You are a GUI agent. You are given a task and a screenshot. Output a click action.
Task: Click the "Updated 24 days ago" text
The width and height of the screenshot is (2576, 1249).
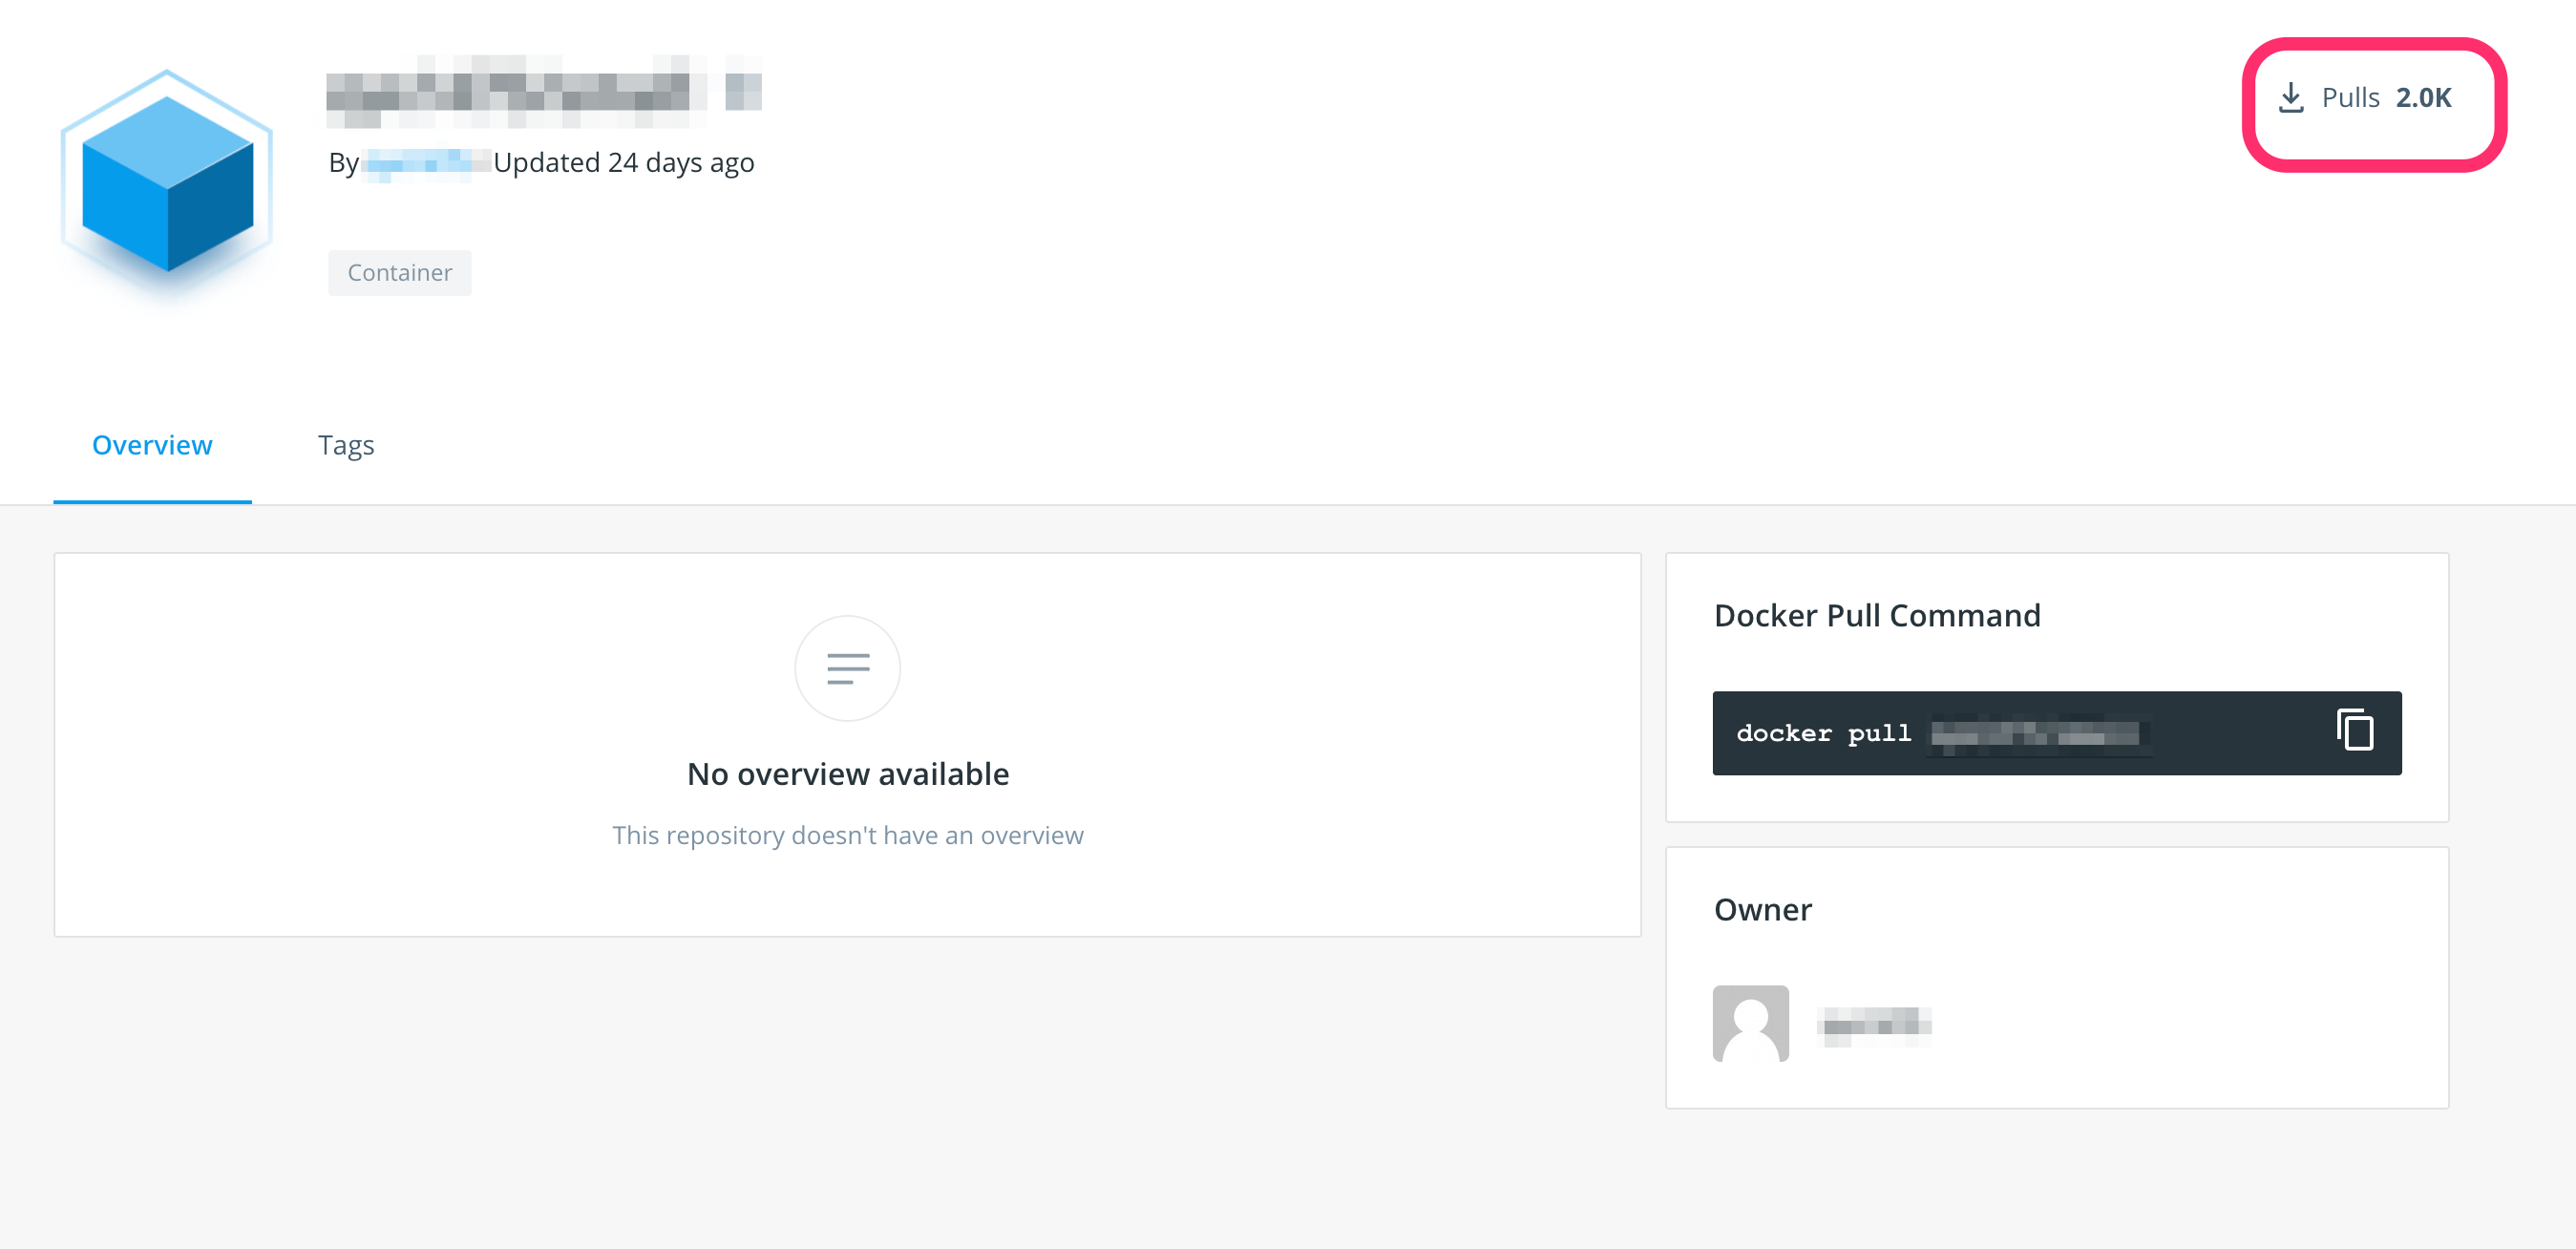(x=624, y=163)
